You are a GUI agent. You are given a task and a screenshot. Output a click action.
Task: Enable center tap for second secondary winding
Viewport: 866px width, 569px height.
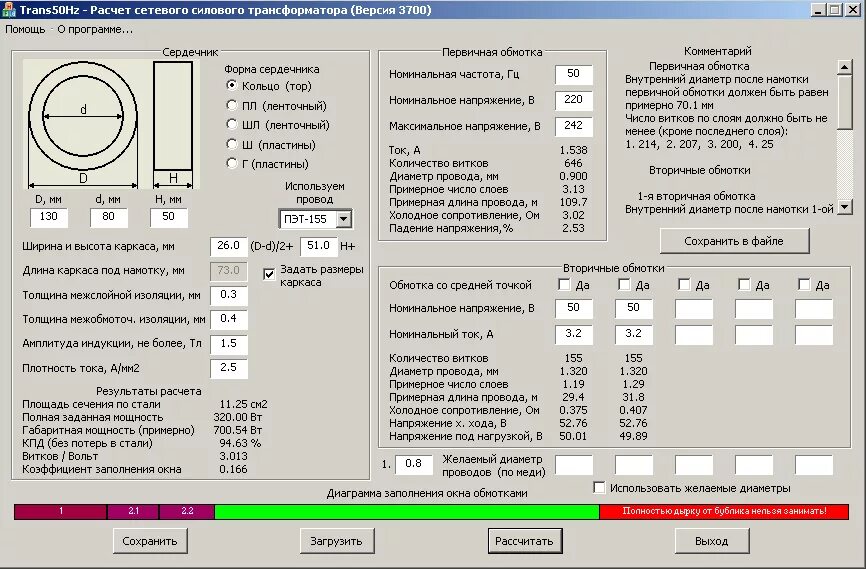[624, 284]
